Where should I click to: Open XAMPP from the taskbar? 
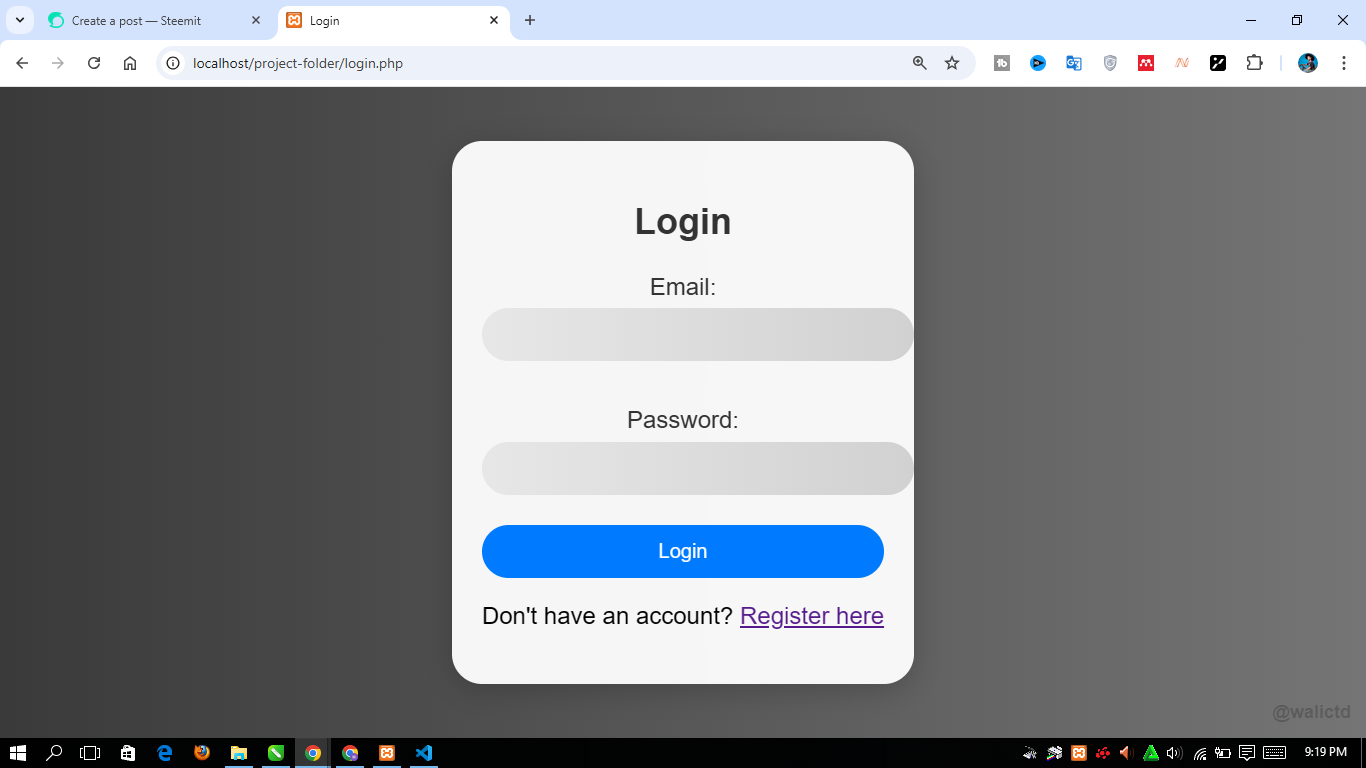pos(387,753)
